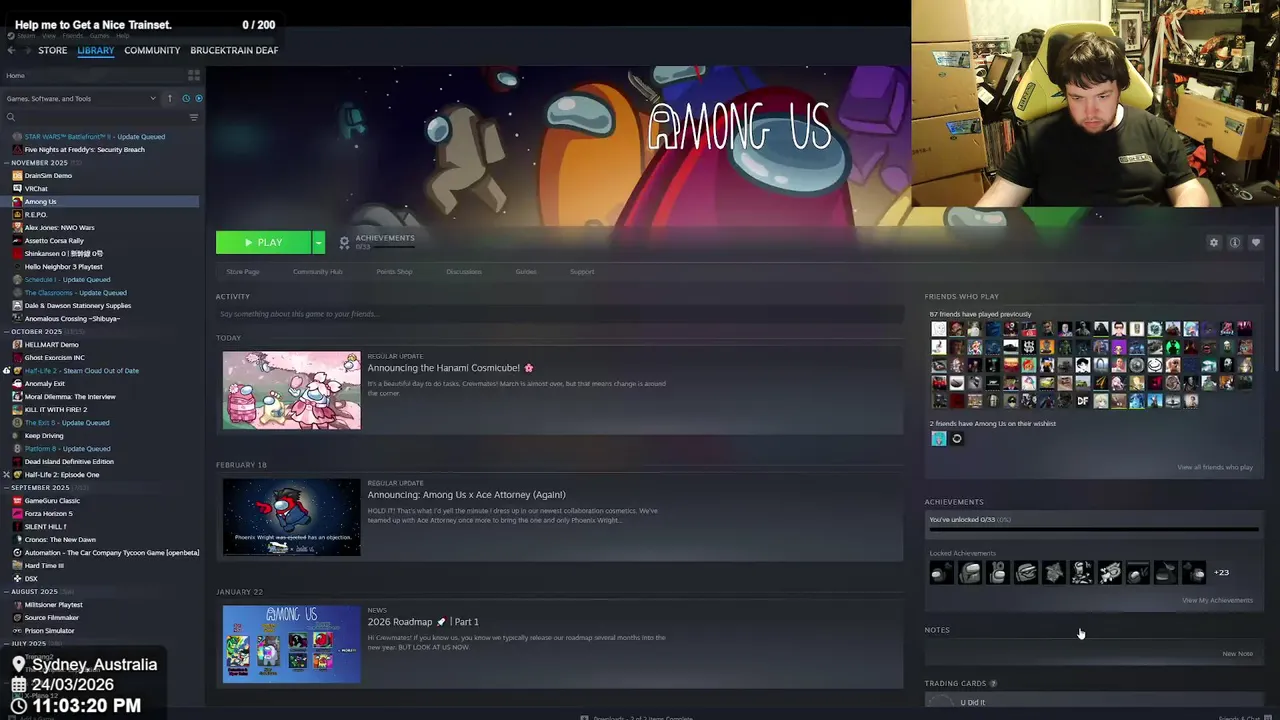
Task: Create a New Note
Action: click(x=1237, y=653)
